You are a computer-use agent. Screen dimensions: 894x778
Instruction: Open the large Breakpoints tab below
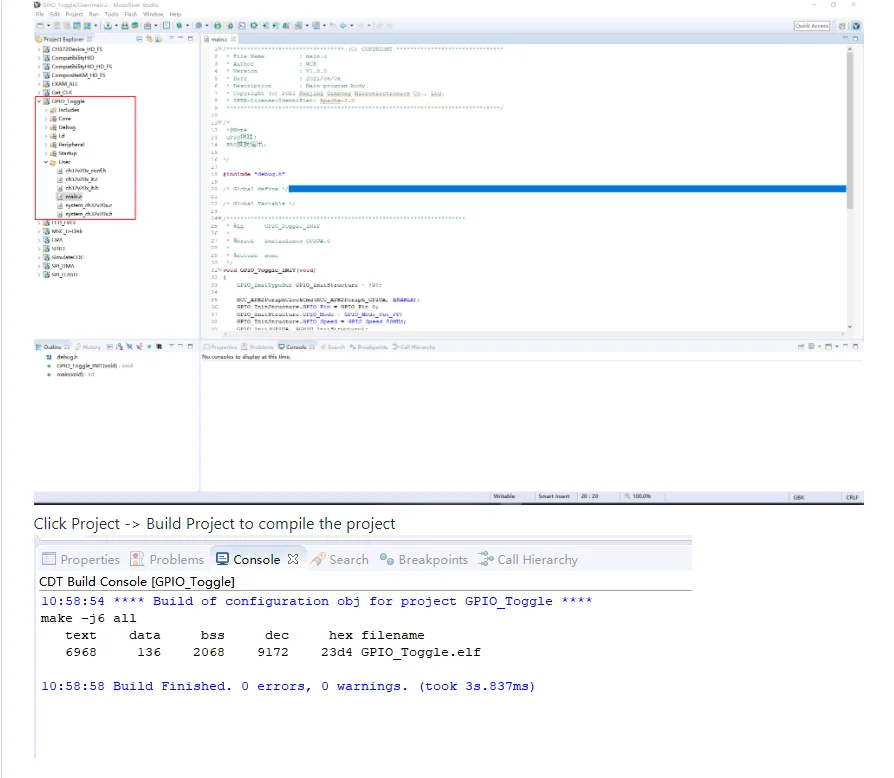[424, 560]
